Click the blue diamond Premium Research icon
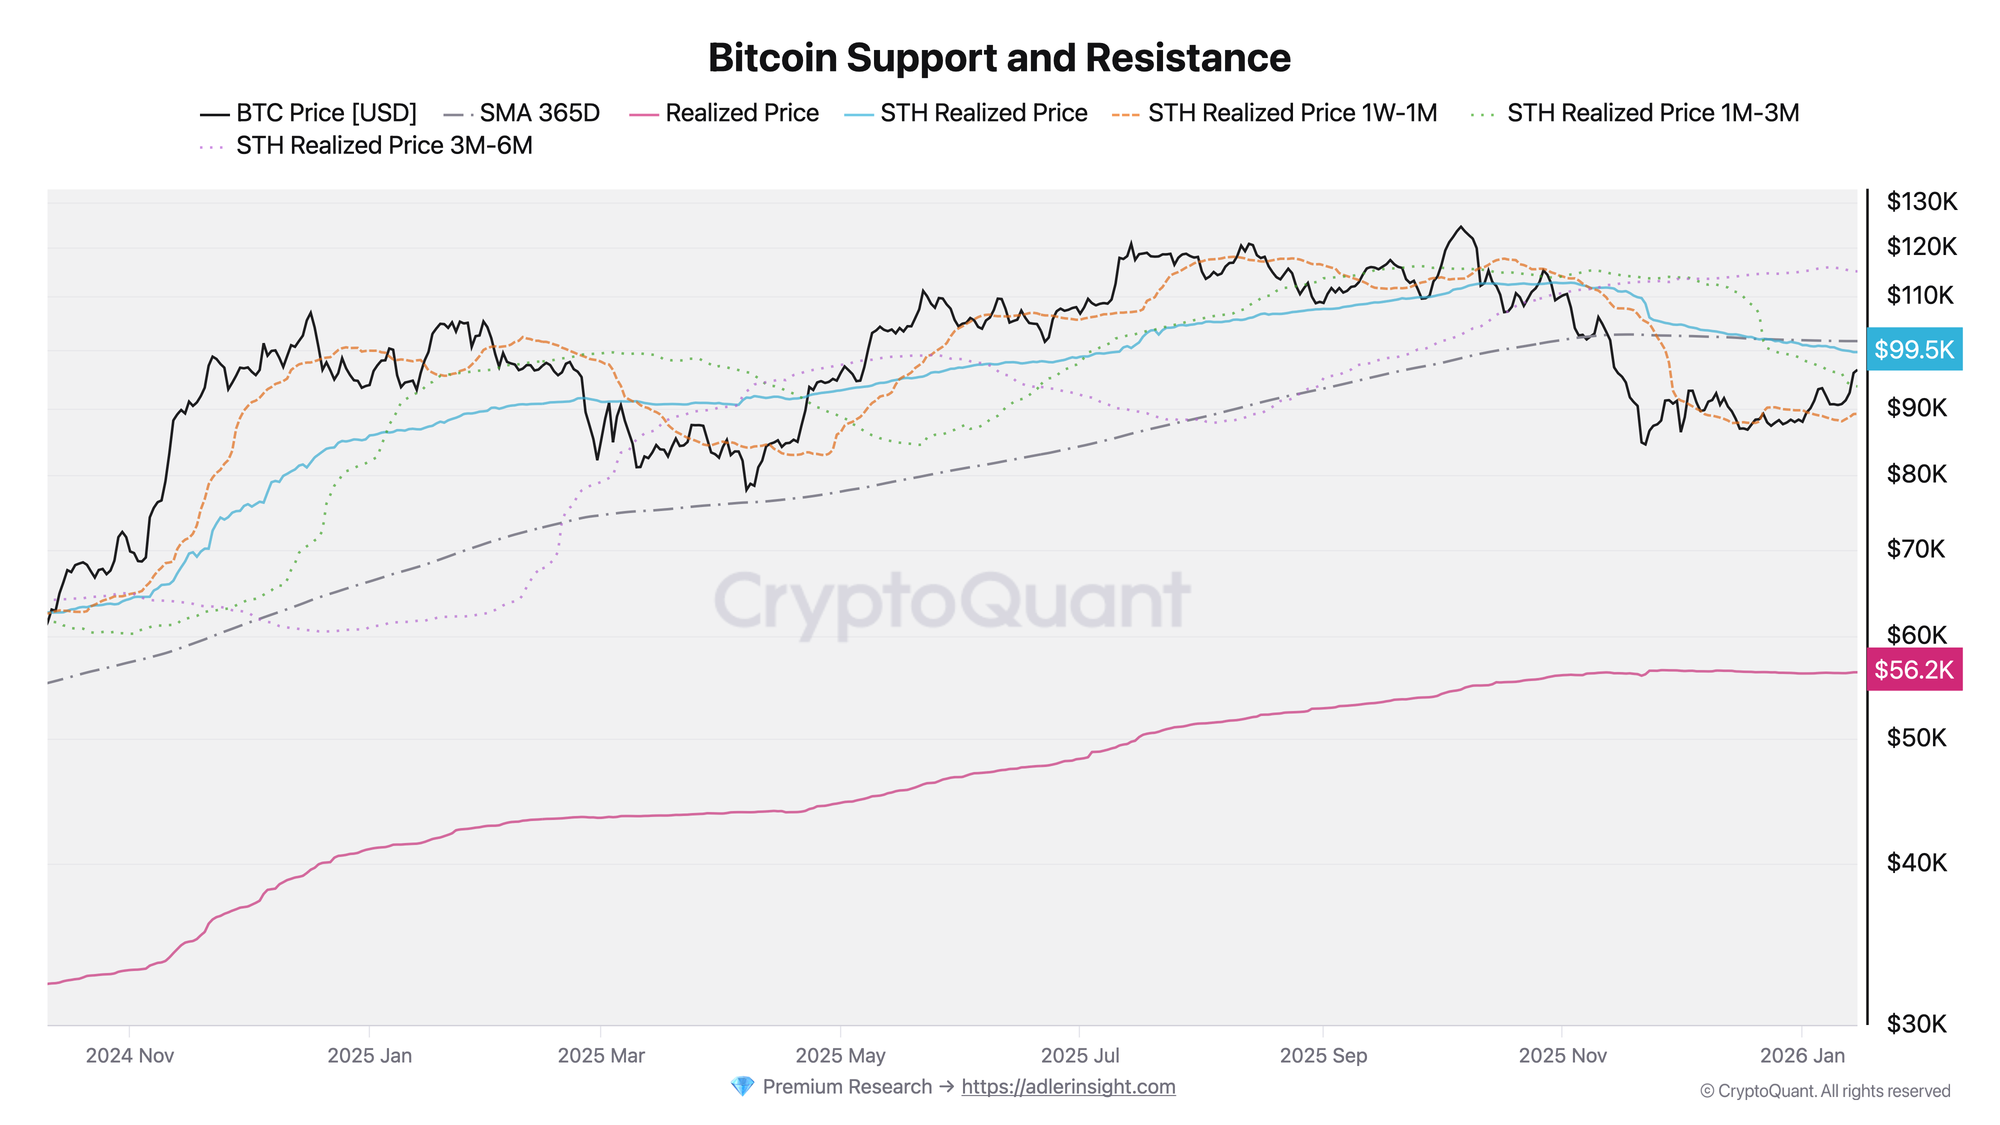 (742, 1086)
